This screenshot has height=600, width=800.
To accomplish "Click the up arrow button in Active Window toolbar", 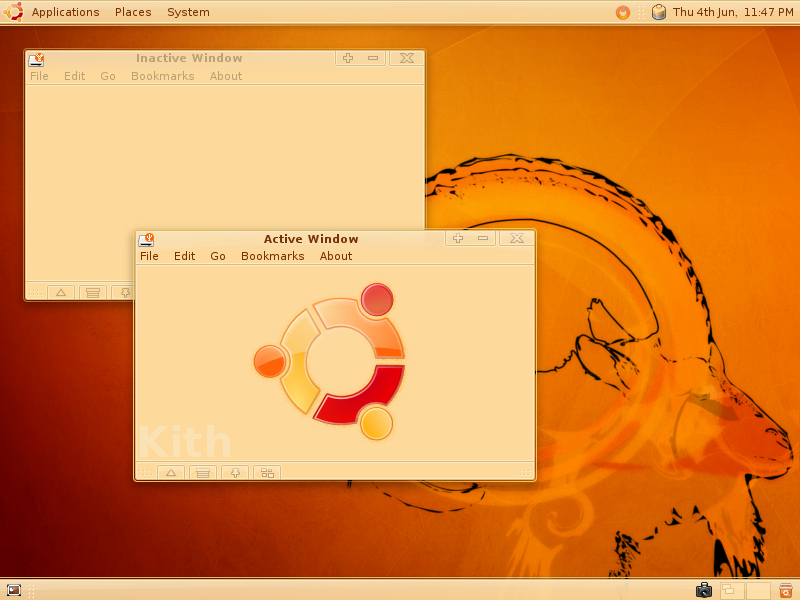I will click(x=171, y=473).
